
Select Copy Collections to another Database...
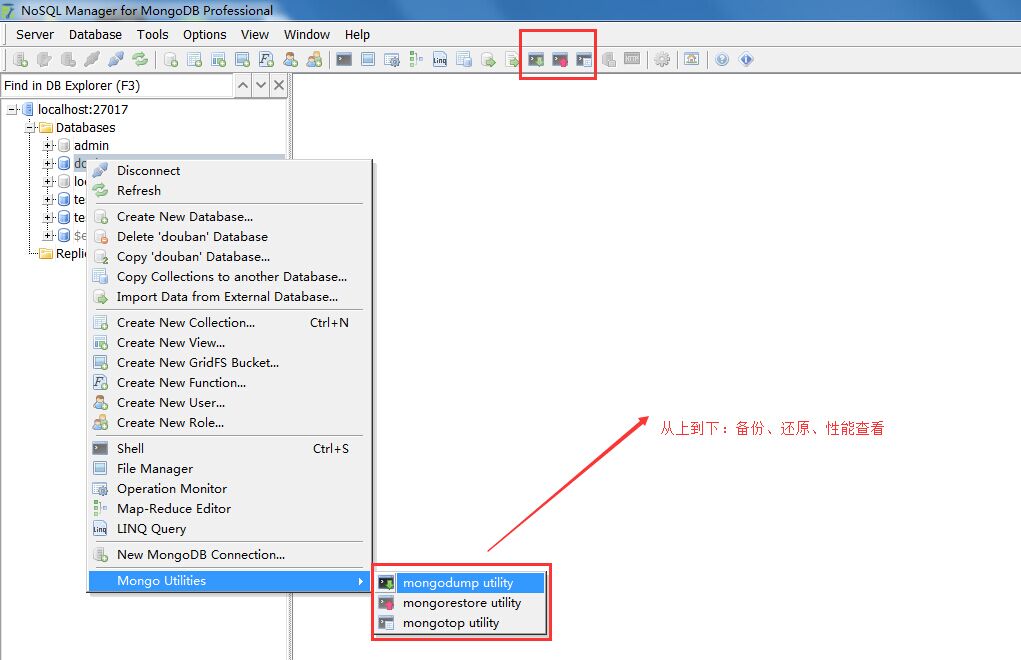point(230,277)
